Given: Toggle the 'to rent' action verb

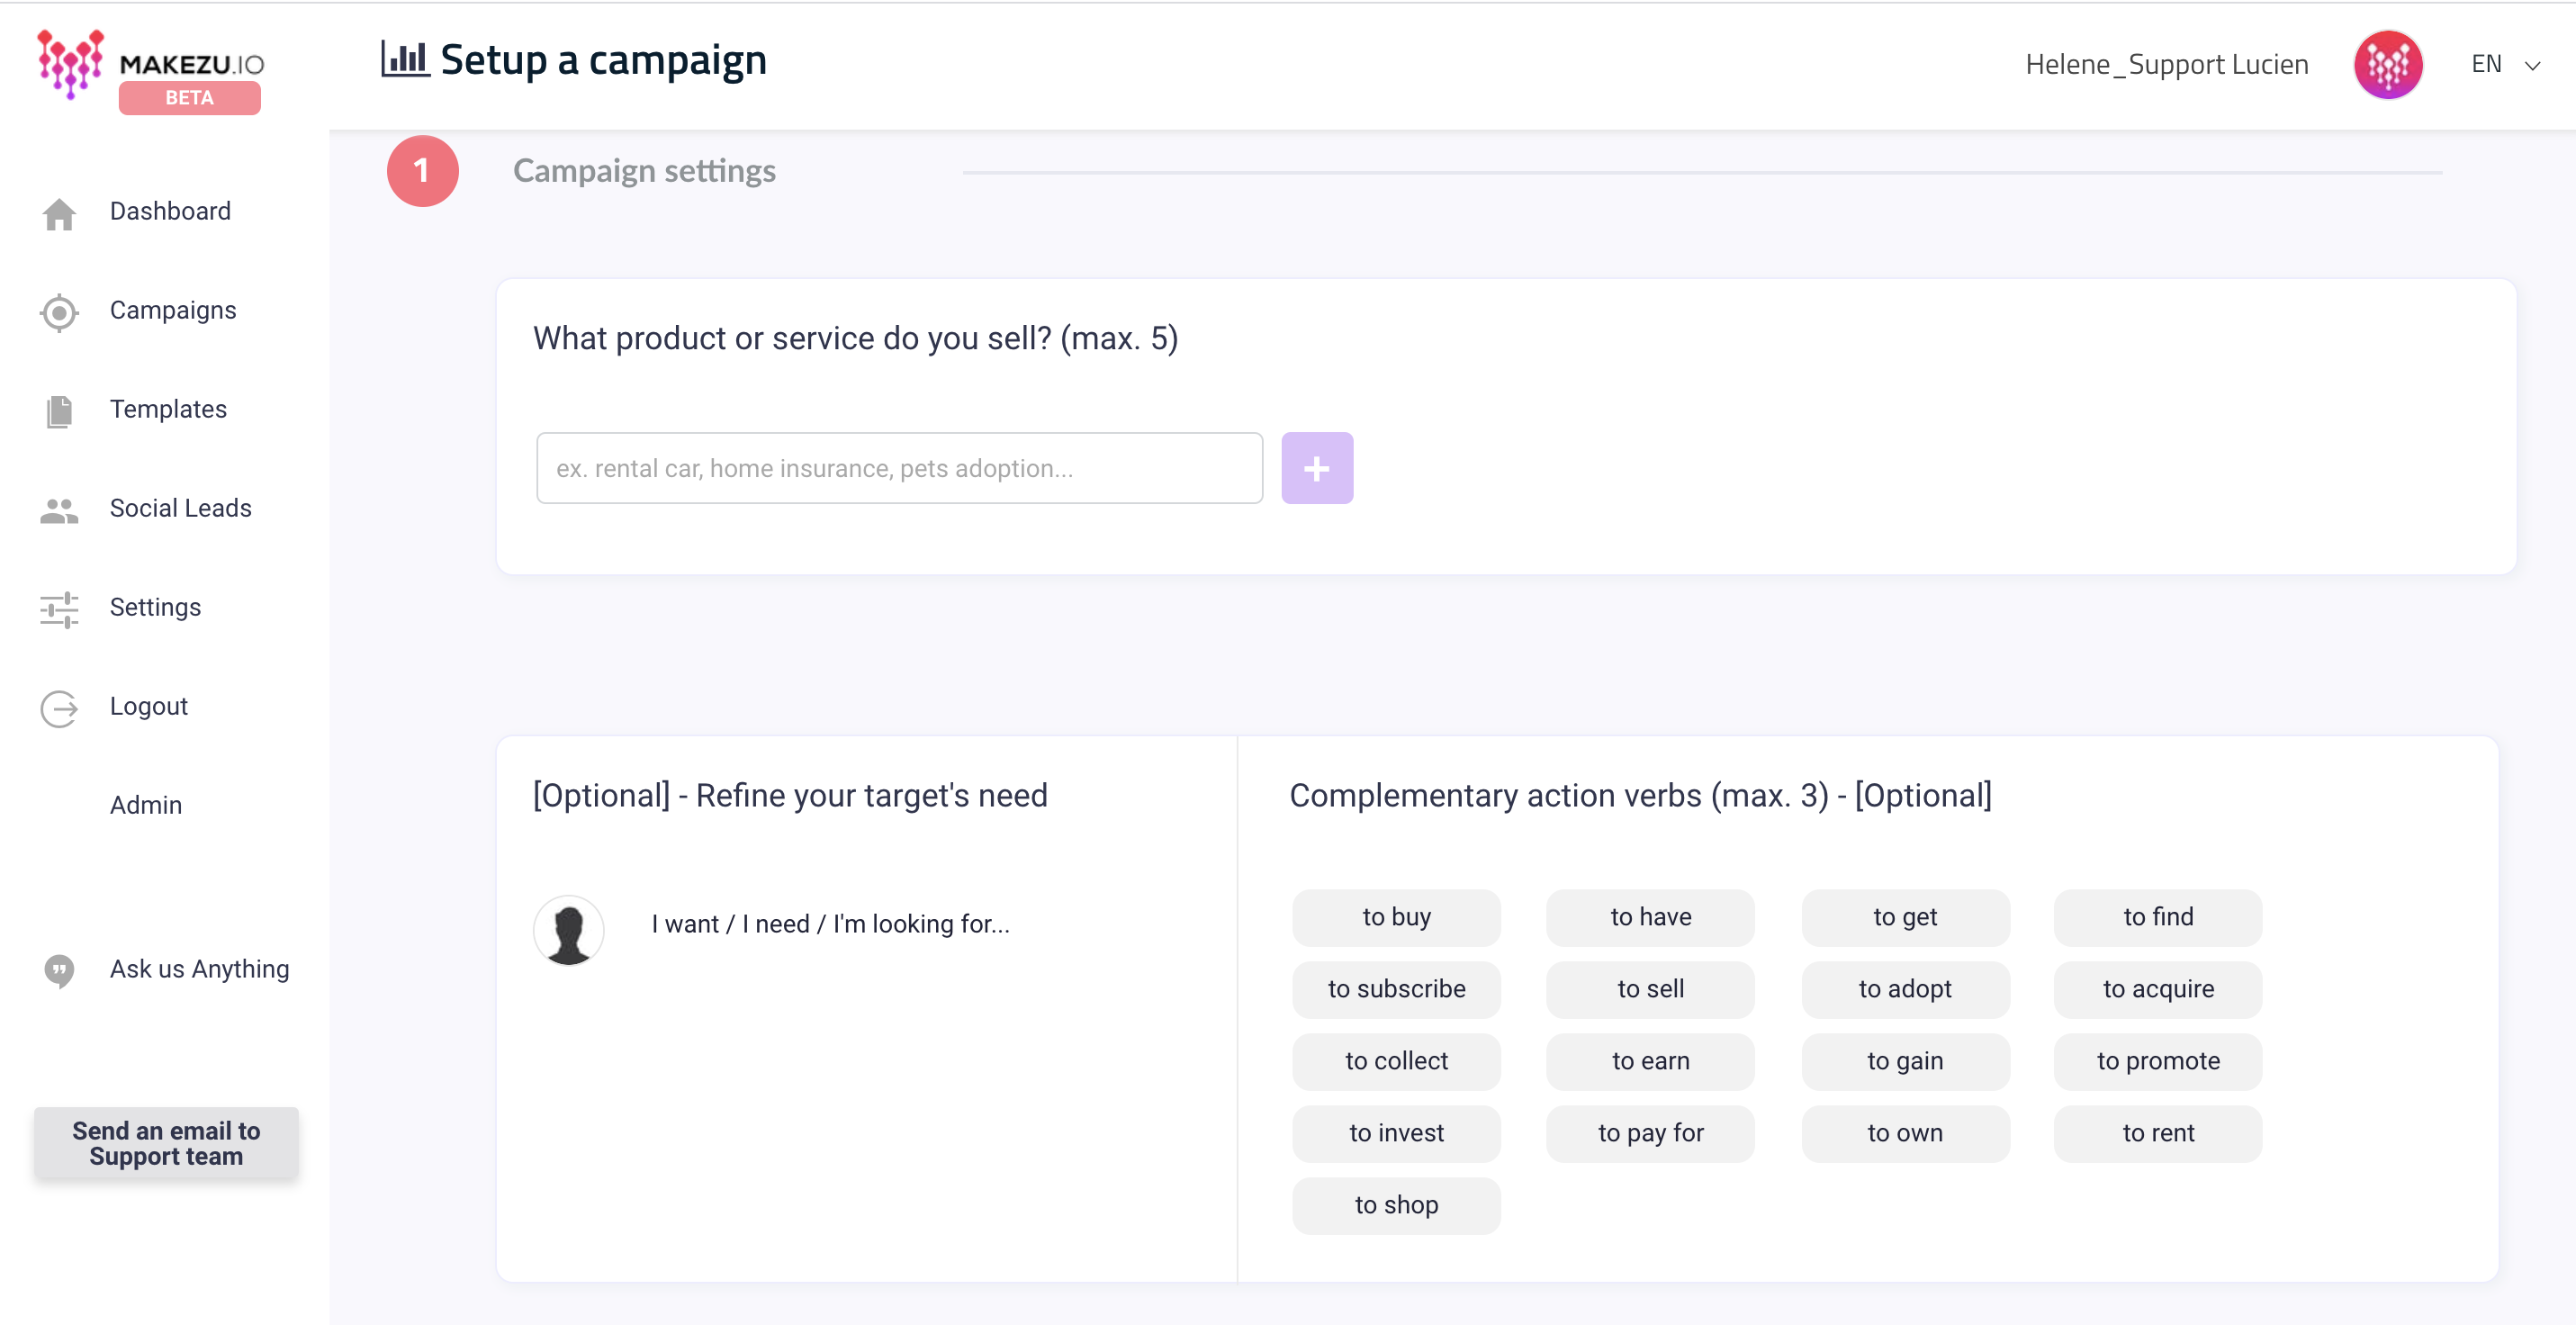Looking at the screenshot, I should click(2157, 1133).
